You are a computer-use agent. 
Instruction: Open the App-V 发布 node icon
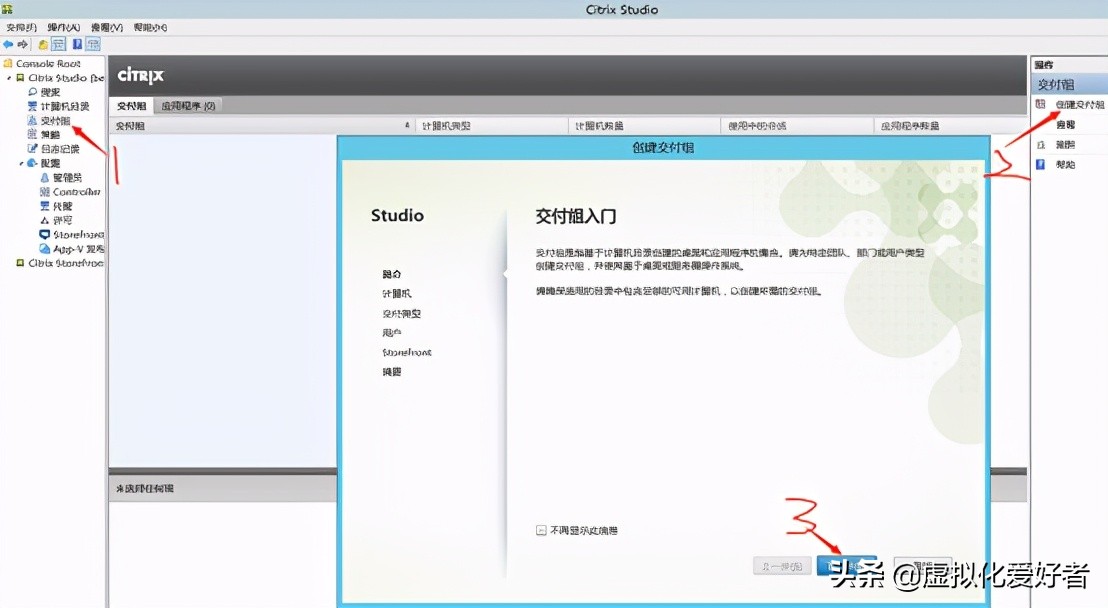pyautogui.click(x=45, y=249)
